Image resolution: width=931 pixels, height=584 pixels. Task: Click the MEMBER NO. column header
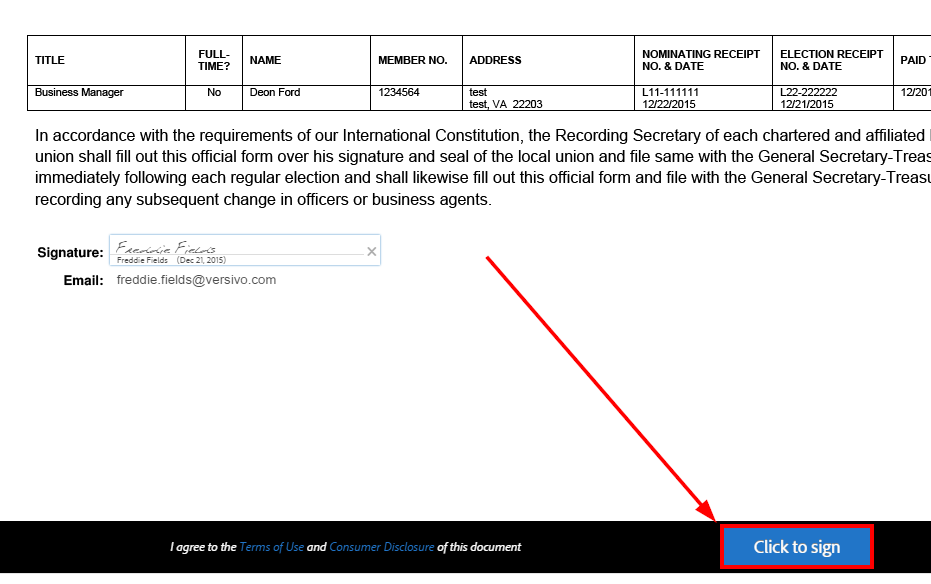[x=416, y=61]
